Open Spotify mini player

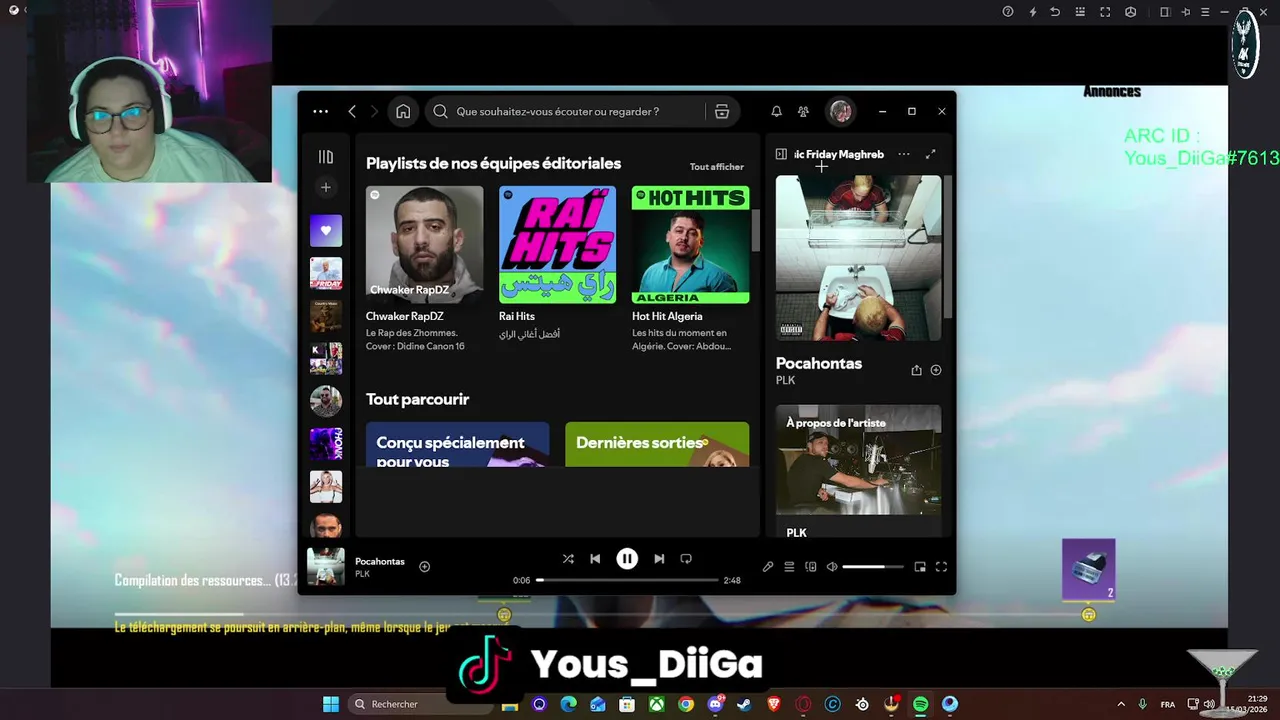[x=920, y=567]
